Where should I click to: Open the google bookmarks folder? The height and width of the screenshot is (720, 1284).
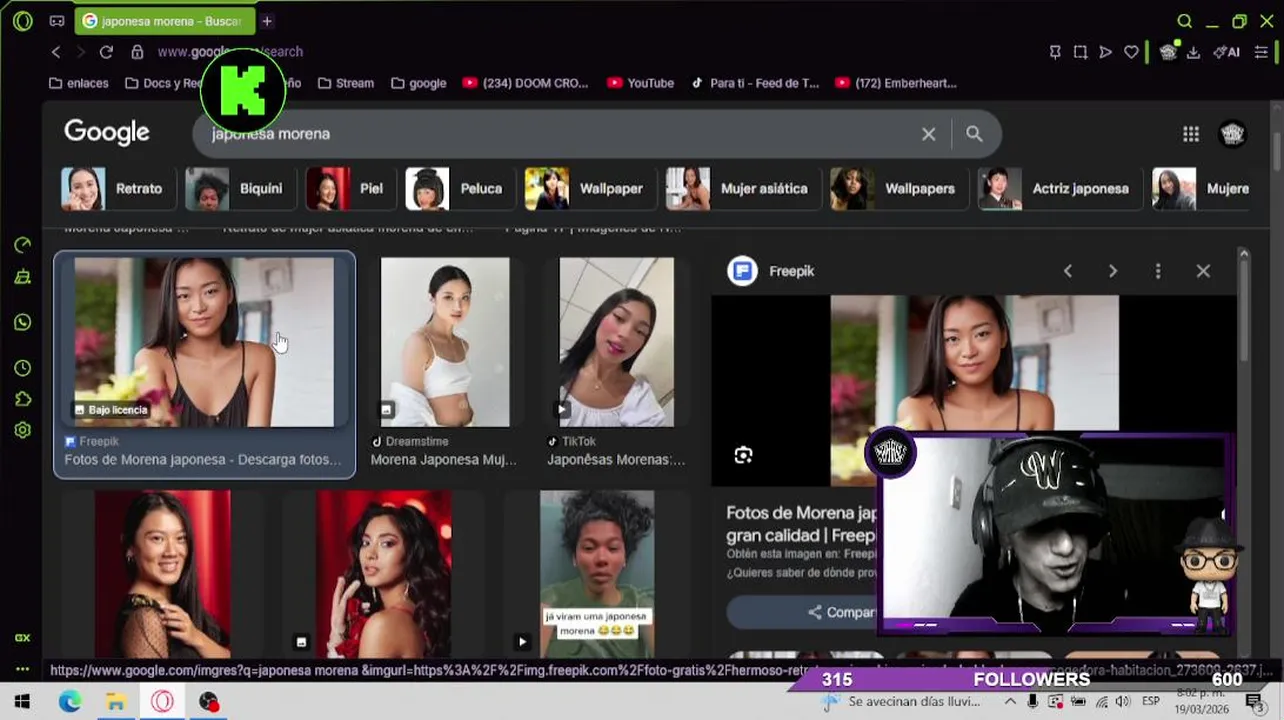419,83
